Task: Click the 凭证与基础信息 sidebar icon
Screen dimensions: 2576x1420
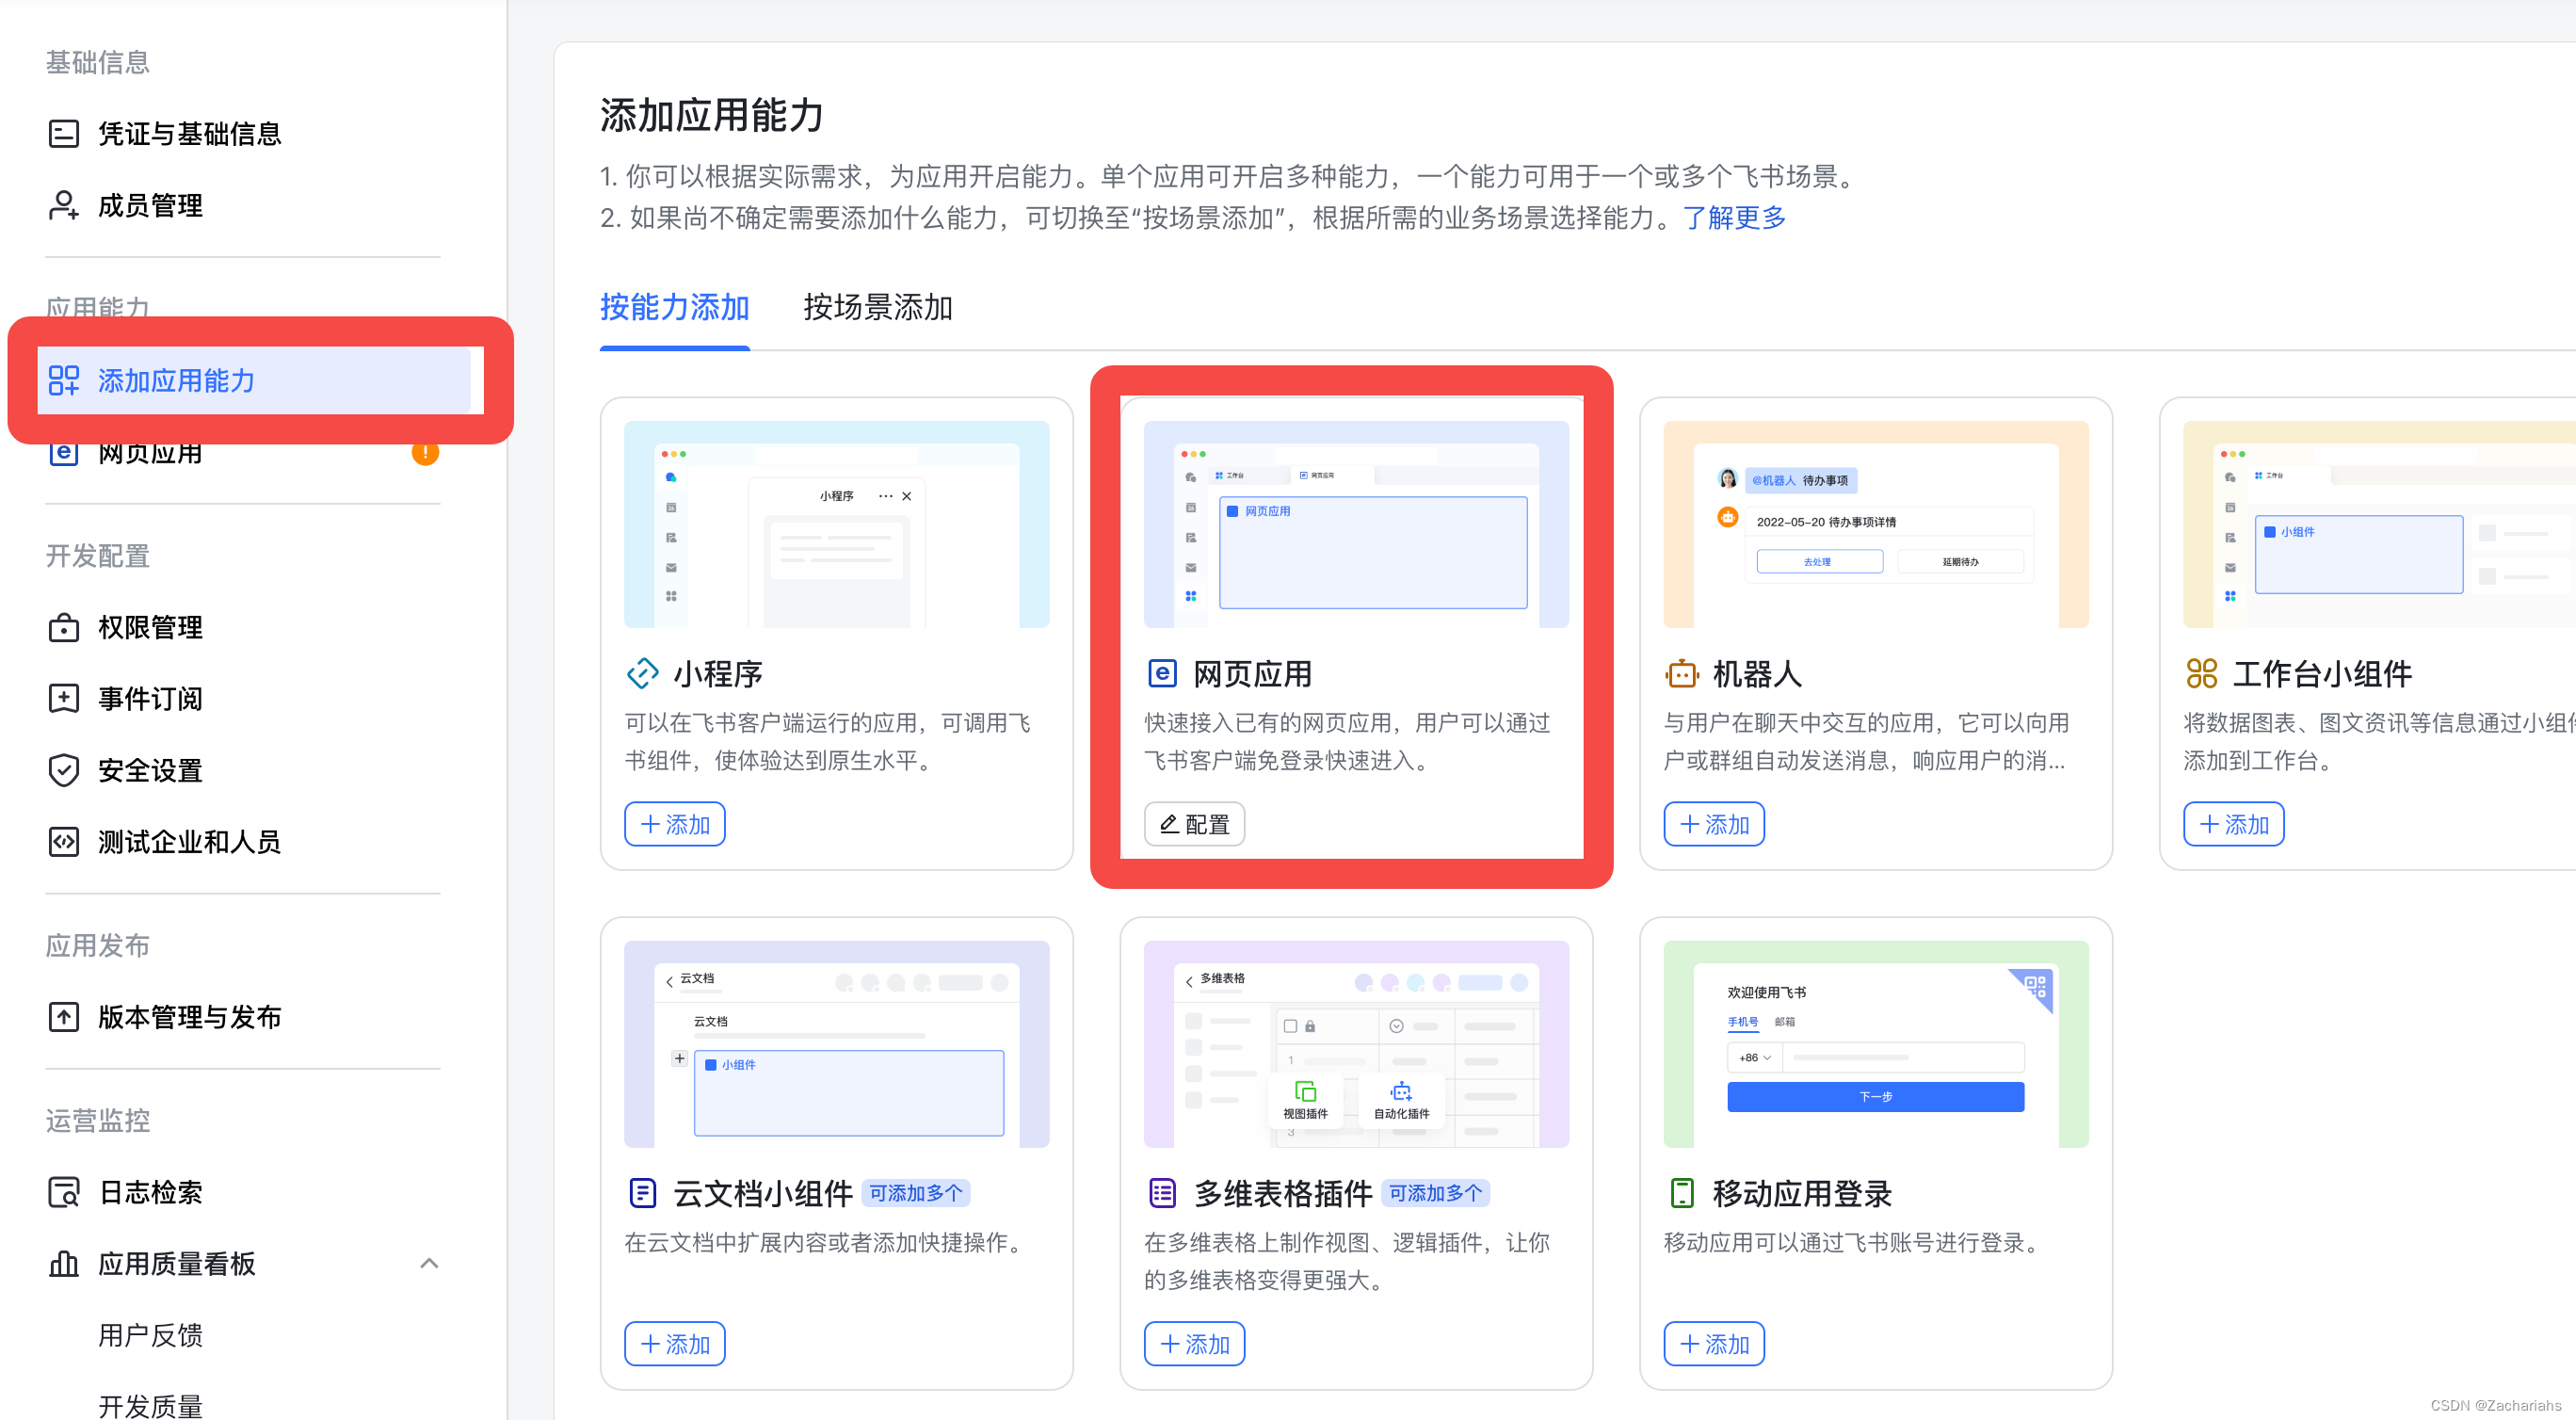Action: [x=63, y=133]
